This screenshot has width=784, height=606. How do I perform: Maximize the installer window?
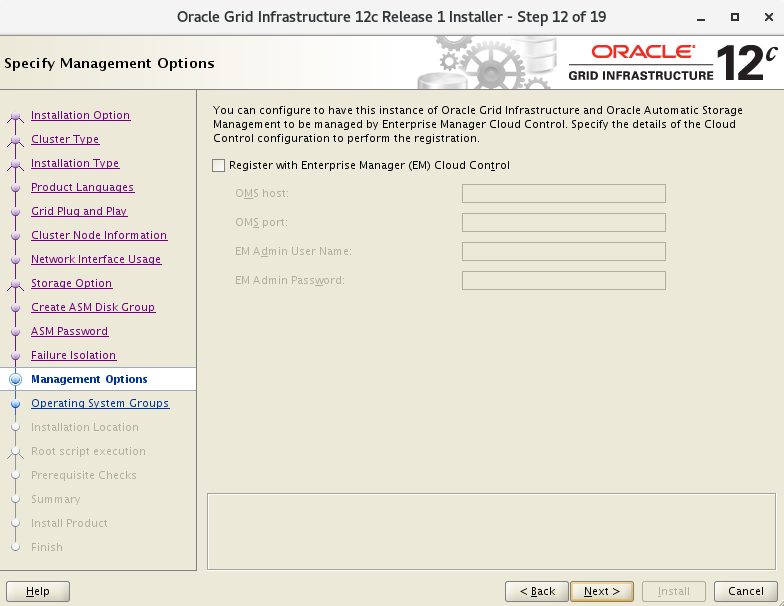pos(734,17)
